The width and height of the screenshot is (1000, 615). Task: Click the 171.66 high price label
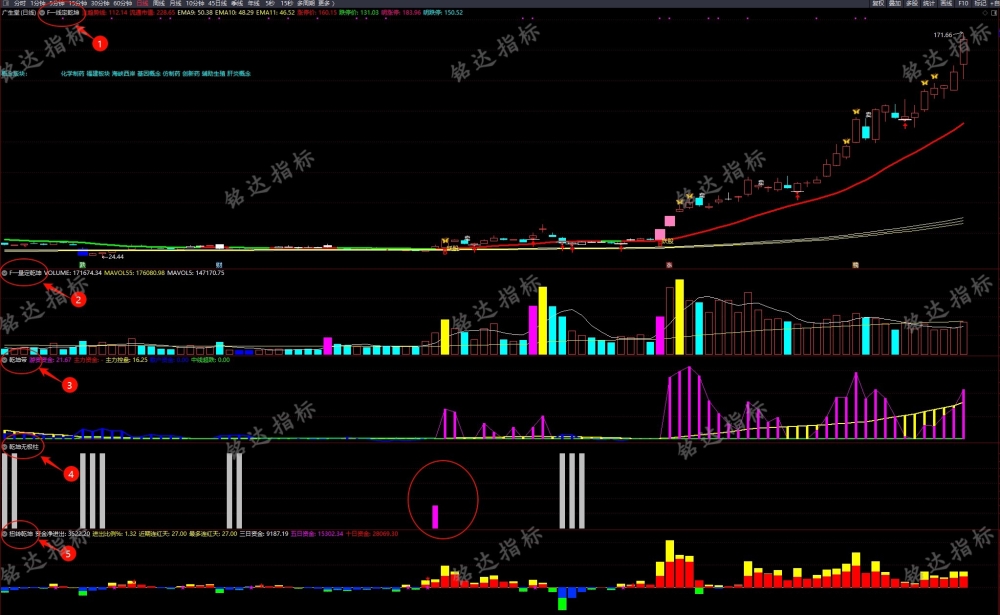943,35
